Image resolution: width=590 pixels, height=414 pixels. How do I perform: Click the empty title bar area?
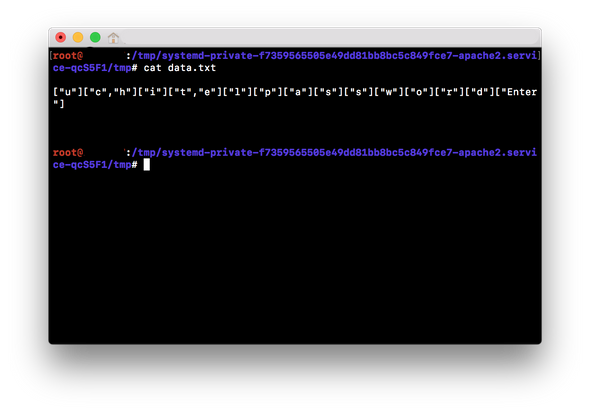click(x=331, y=37)
